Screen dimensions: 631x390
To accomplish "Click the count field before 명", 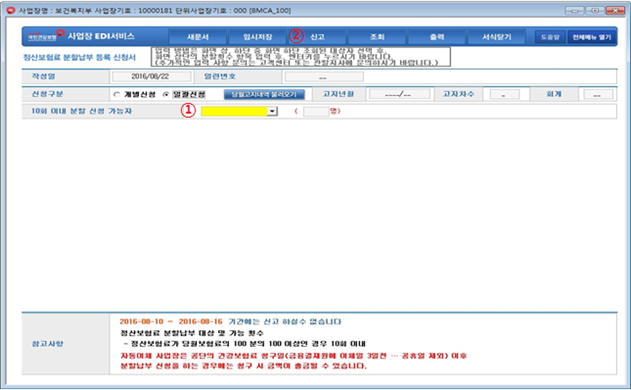I will (x=316, y=111).
